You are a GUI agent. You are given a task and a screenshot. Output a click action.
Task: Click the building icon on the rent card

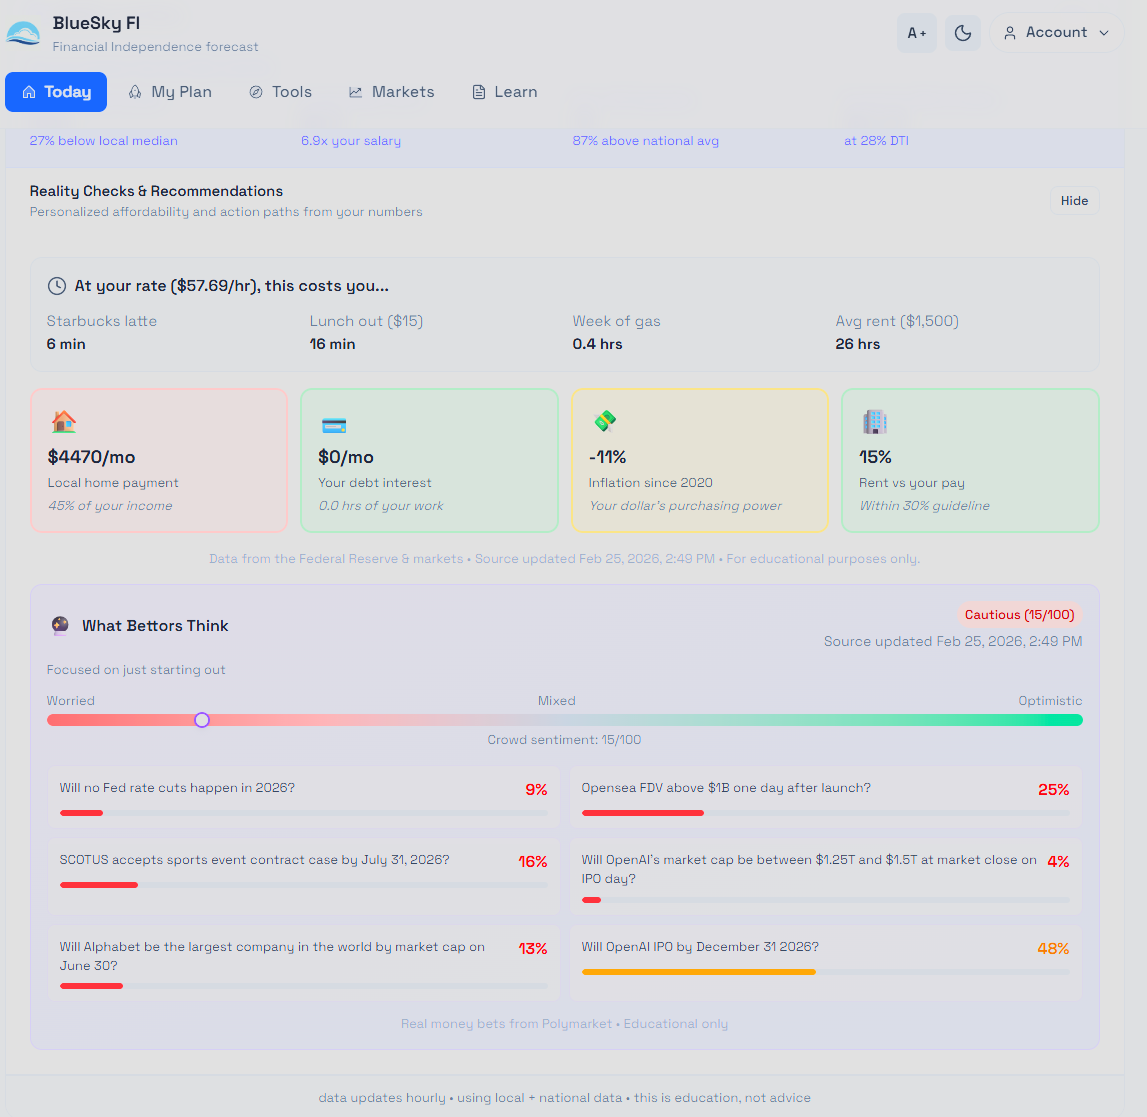pyautogui.click(x=874, y=421)
